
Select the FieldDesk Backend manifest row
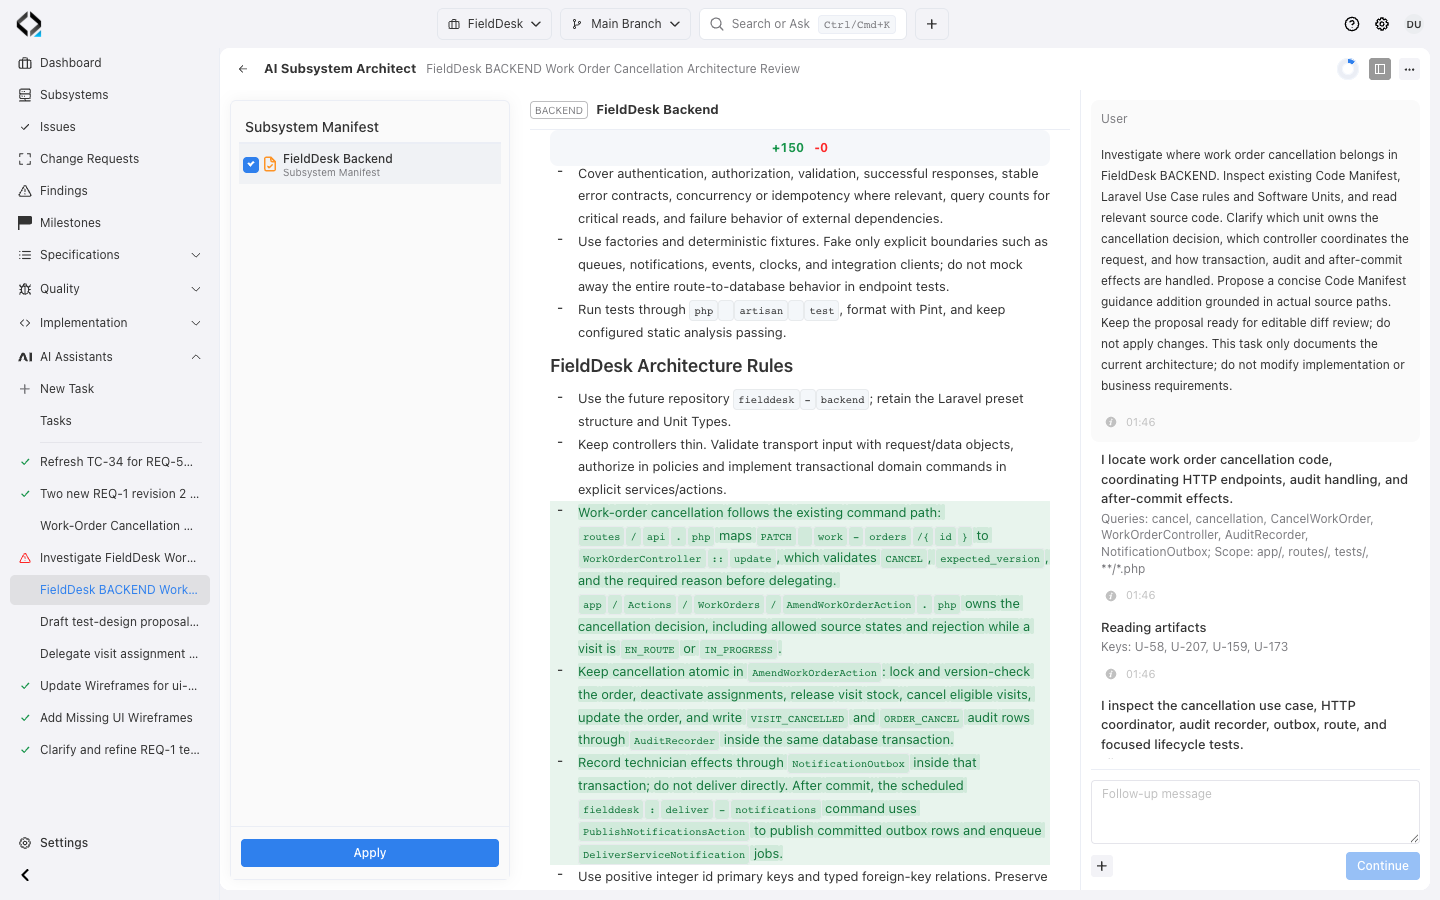coord(370,164)
